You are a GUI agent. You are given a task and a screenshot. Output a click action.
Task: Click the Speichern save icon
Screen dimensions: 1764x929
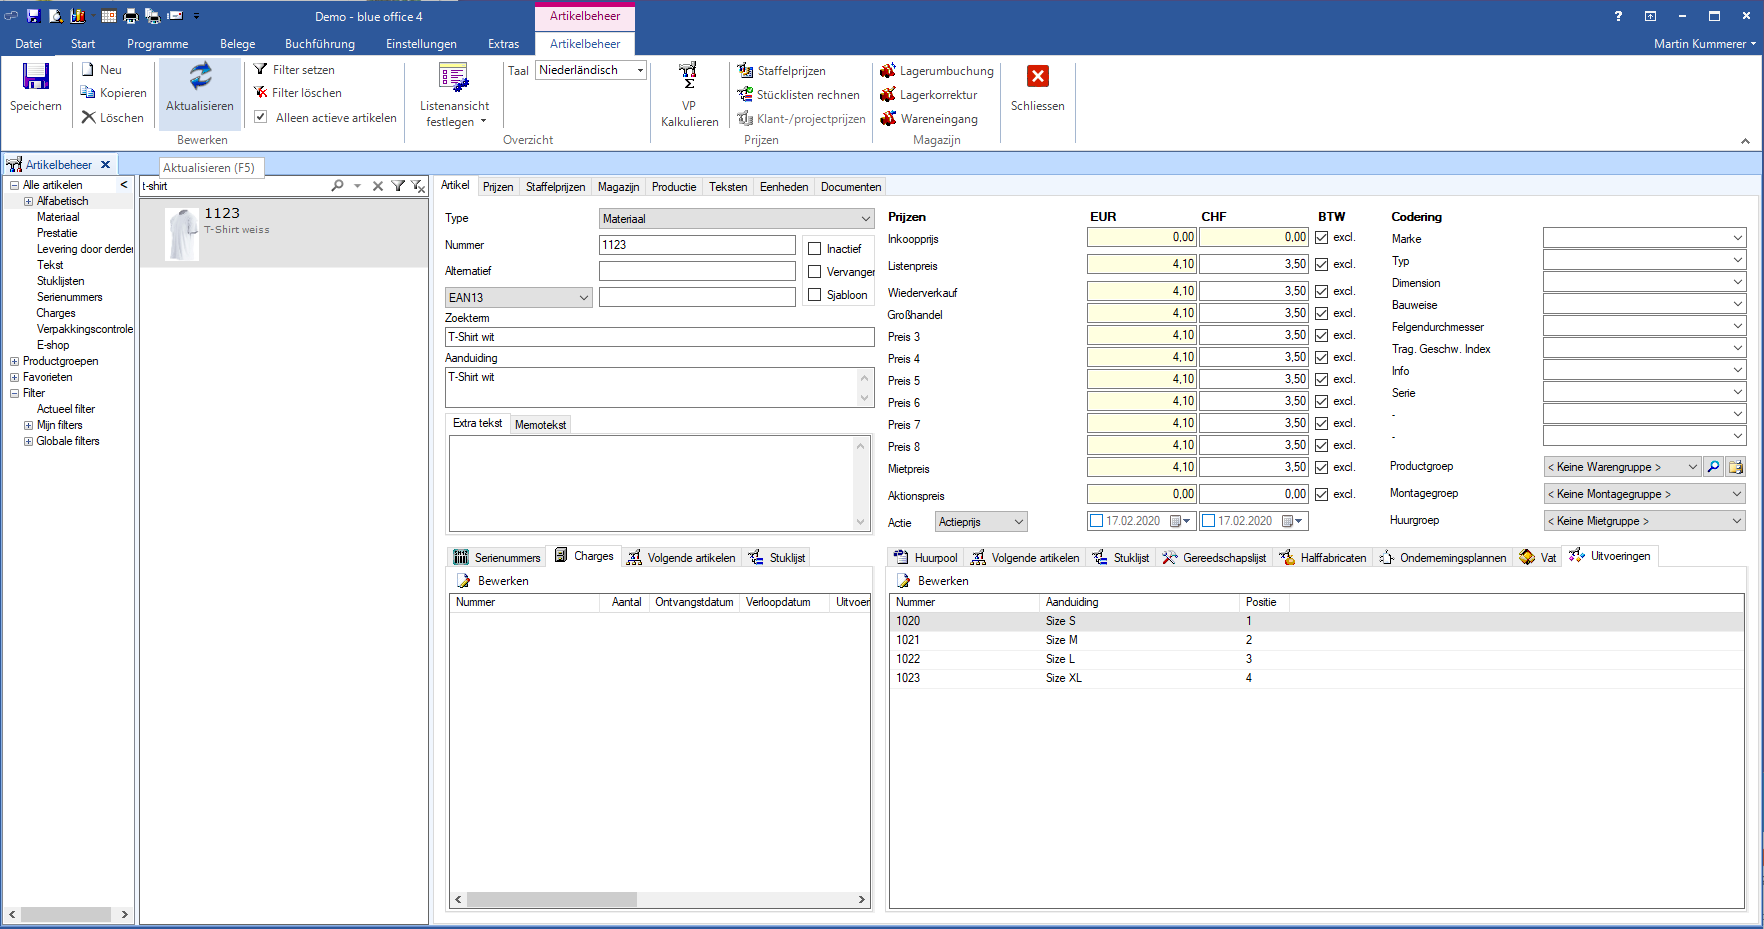tap(36, 77)
